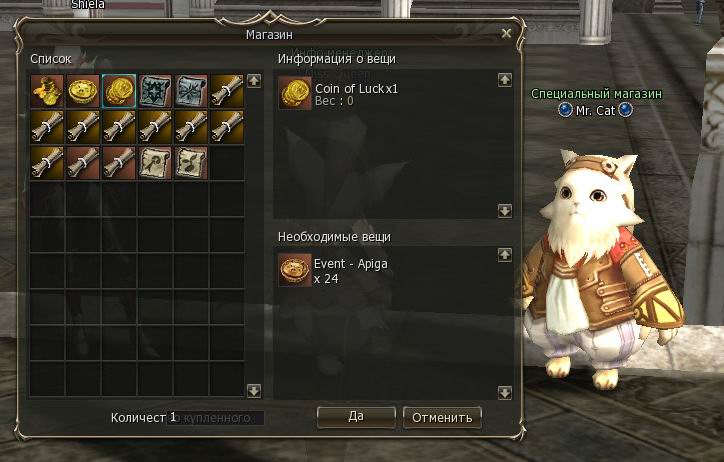Click the Event - Apiga required item icon
The height and width of the screenshot is (462, 724).
295,270
